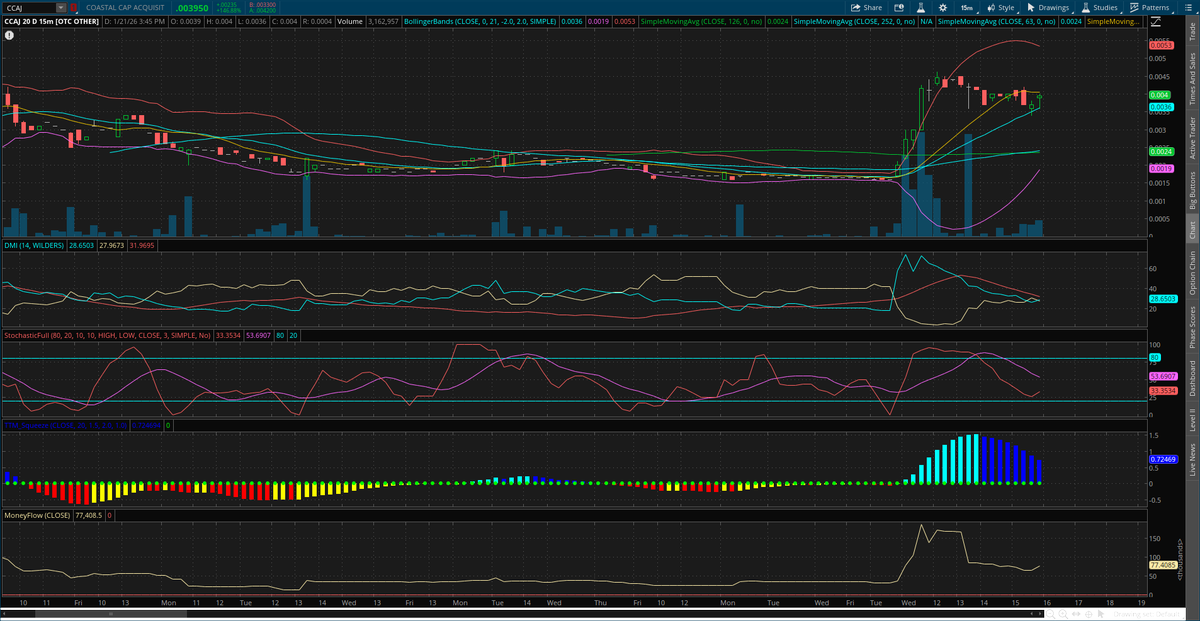Open the Style menu
This screenshot has width=1200, height=621.
click(x=1000, y=7)
